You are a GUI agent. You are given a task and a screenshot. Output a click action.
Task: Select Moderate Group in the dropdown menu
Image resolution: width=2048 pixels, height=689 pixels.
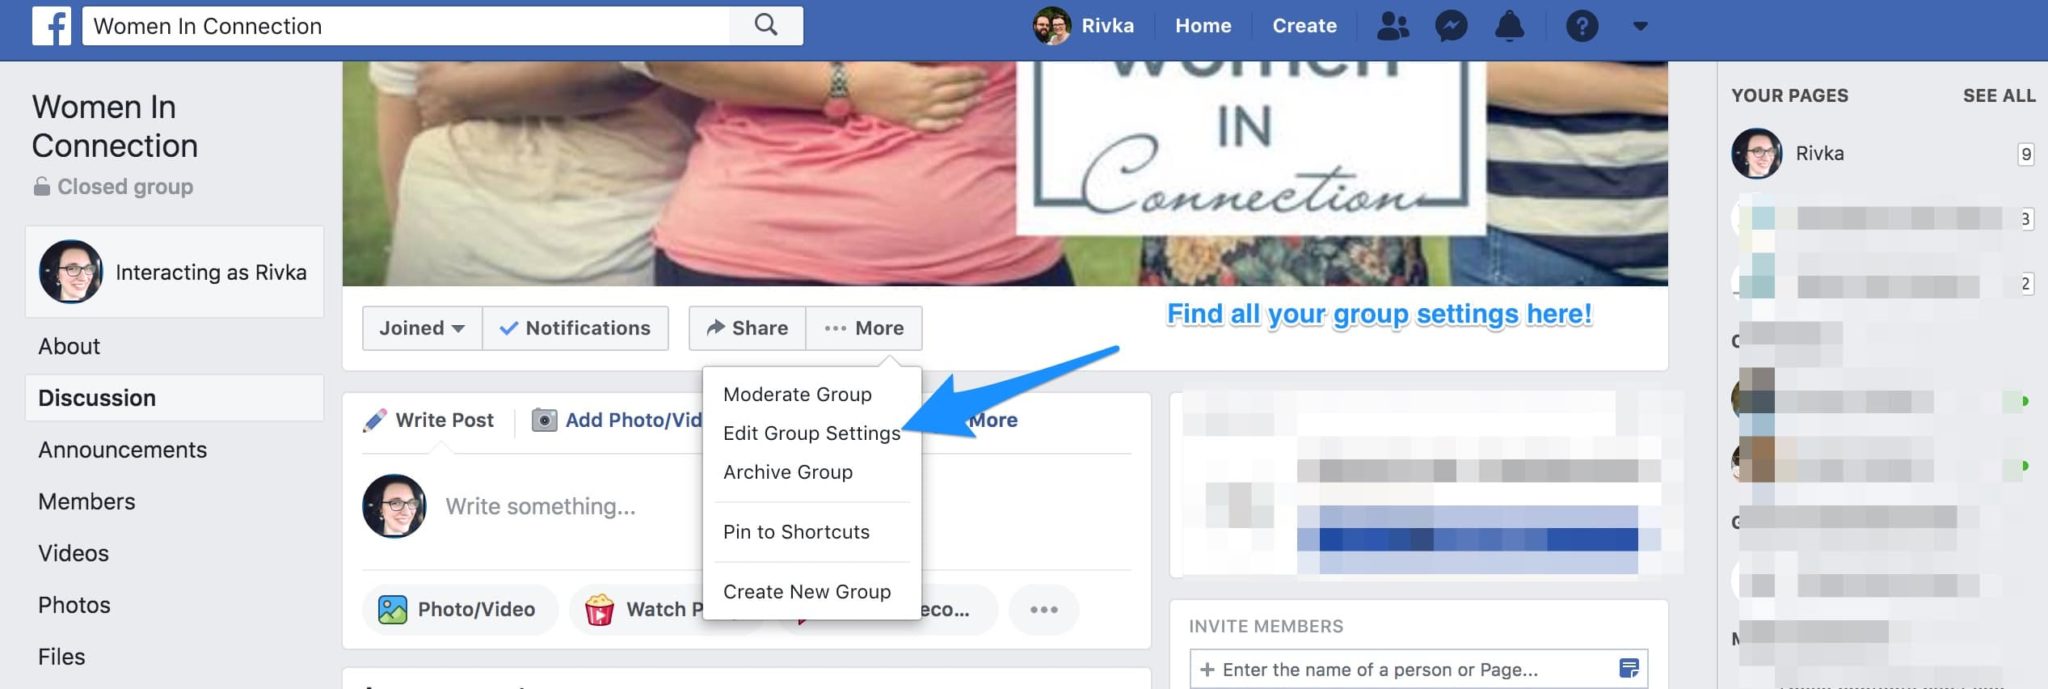tap(797, 394)
